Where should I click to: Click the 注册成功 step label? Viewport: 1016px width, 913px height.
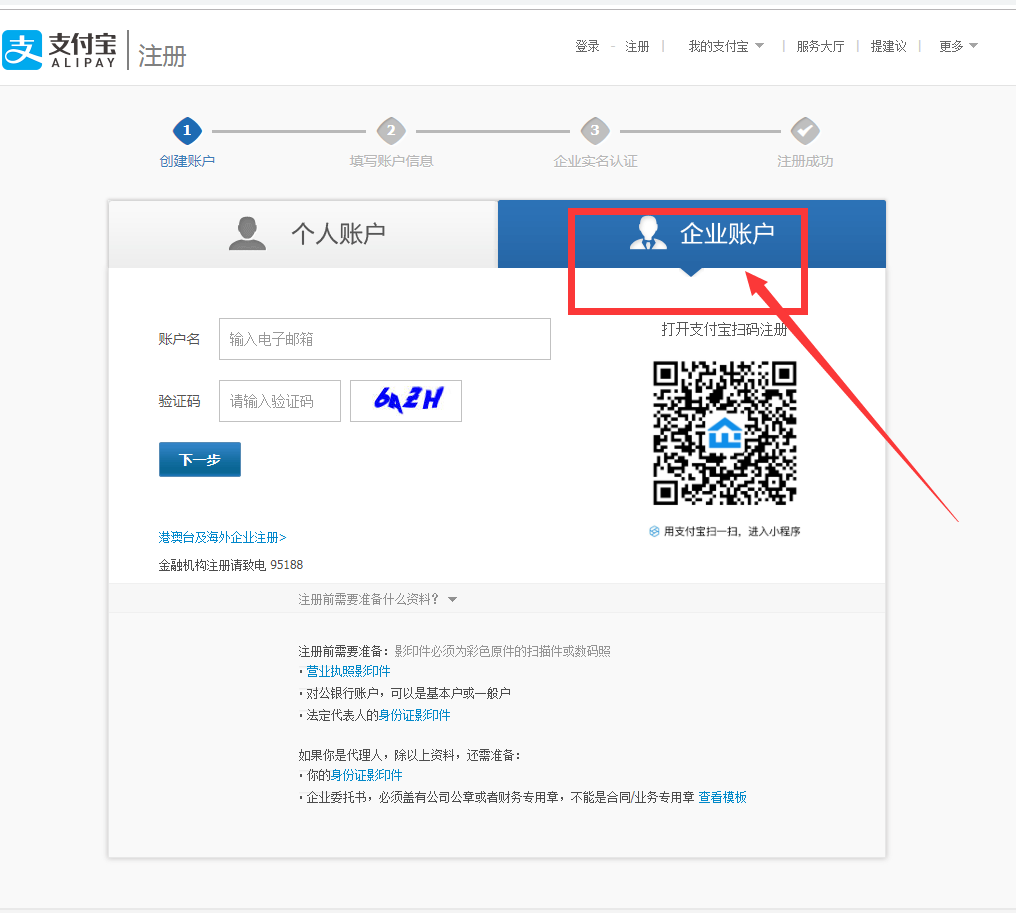pos(805,161)
